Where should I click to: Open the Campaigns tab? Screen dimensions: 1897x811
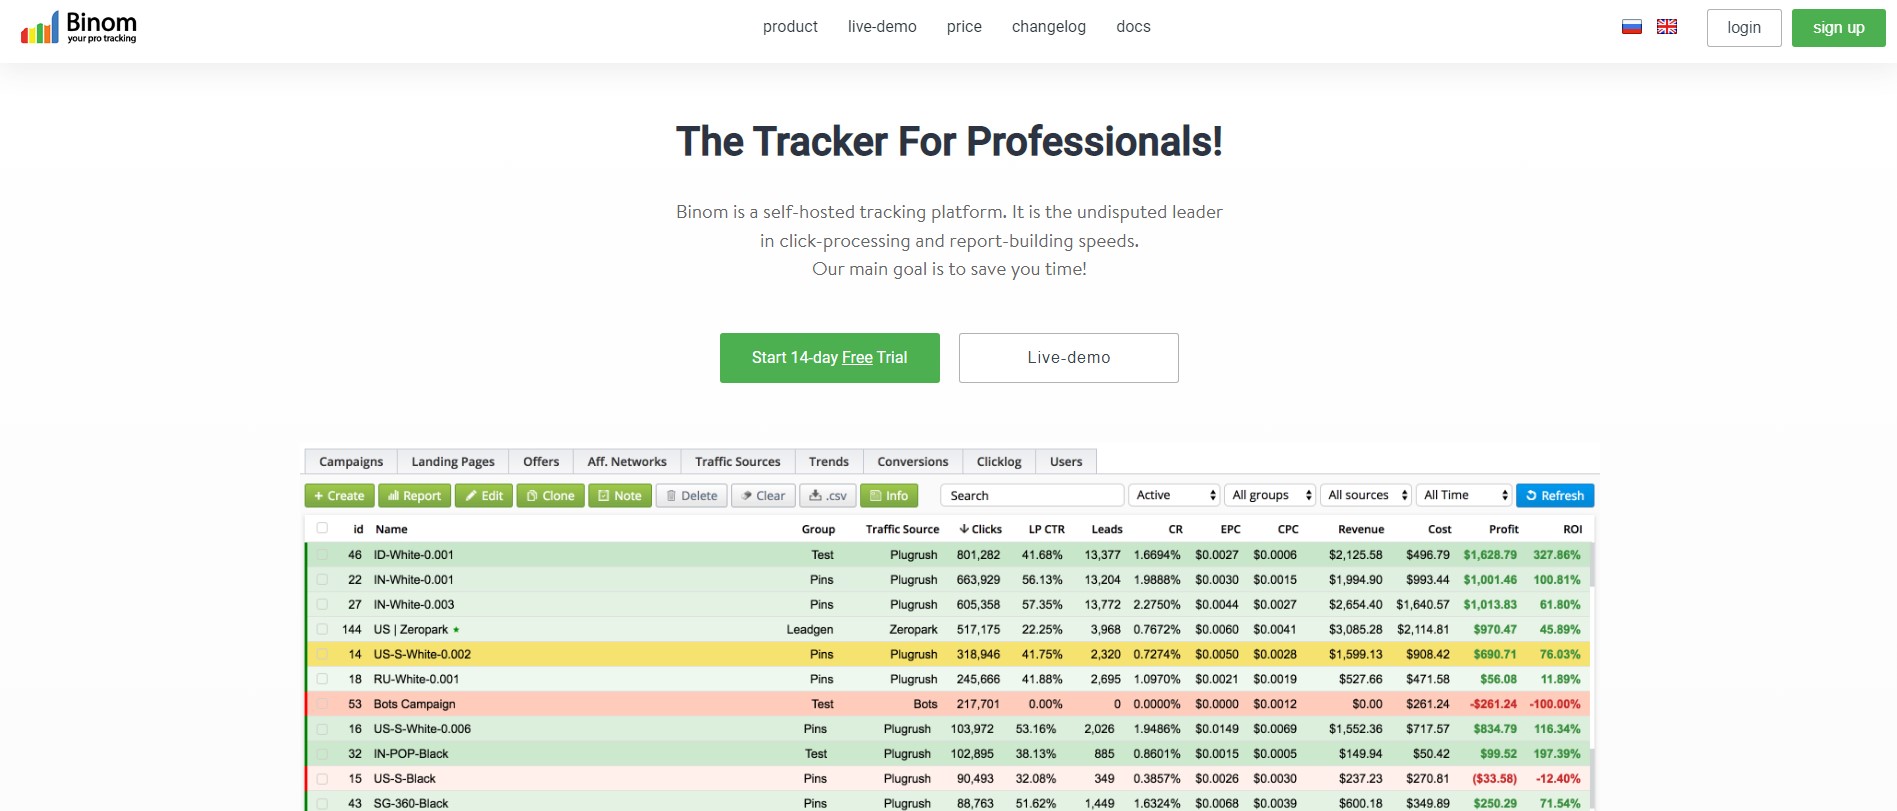[351, 461]
